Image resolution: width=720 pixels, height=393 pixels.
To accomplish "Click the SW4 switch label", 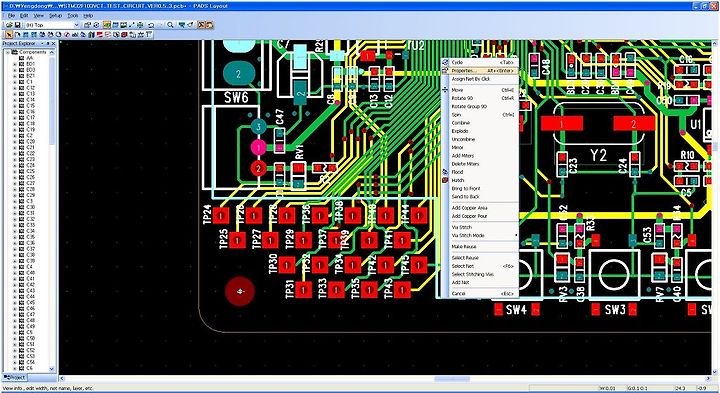I will pos(516,310).
